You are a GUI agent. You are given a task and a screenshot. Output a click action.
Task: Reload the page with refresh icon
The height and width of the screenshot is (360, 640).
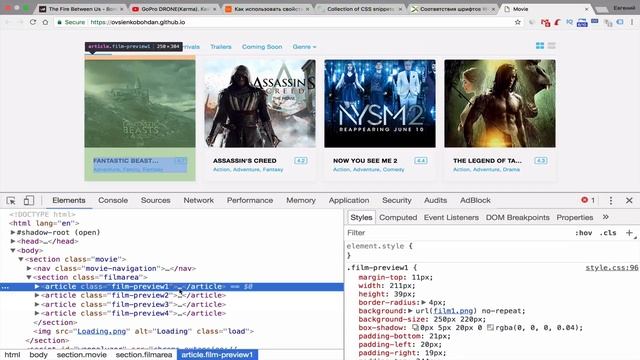33,22
